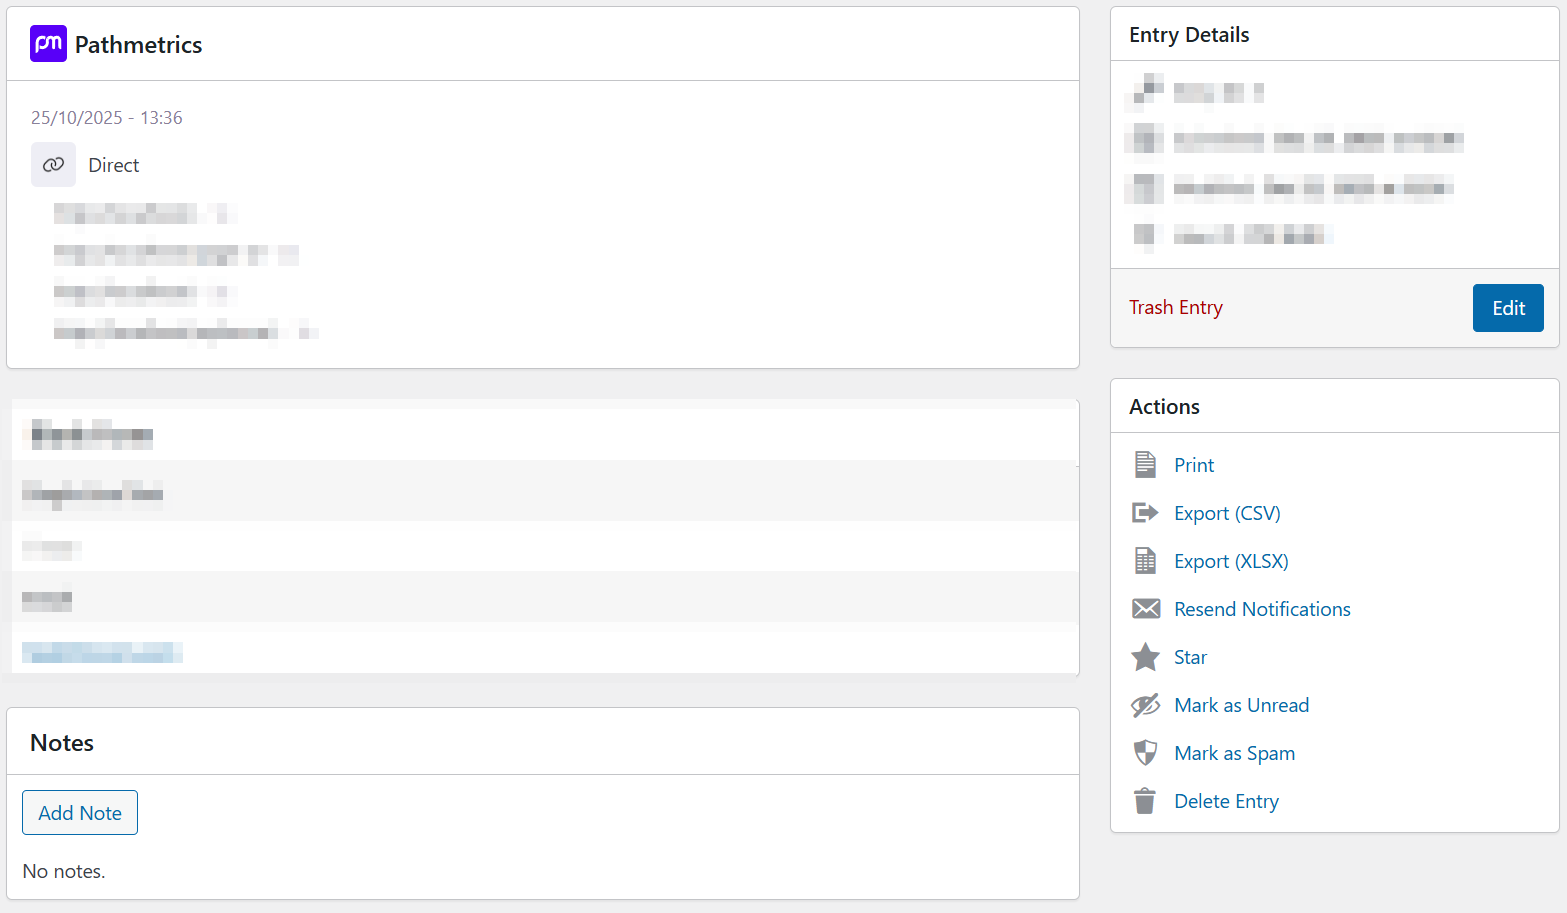
Task: Click the Export XLSX spreadsheet icon
Action: [x=1145, y=561]
